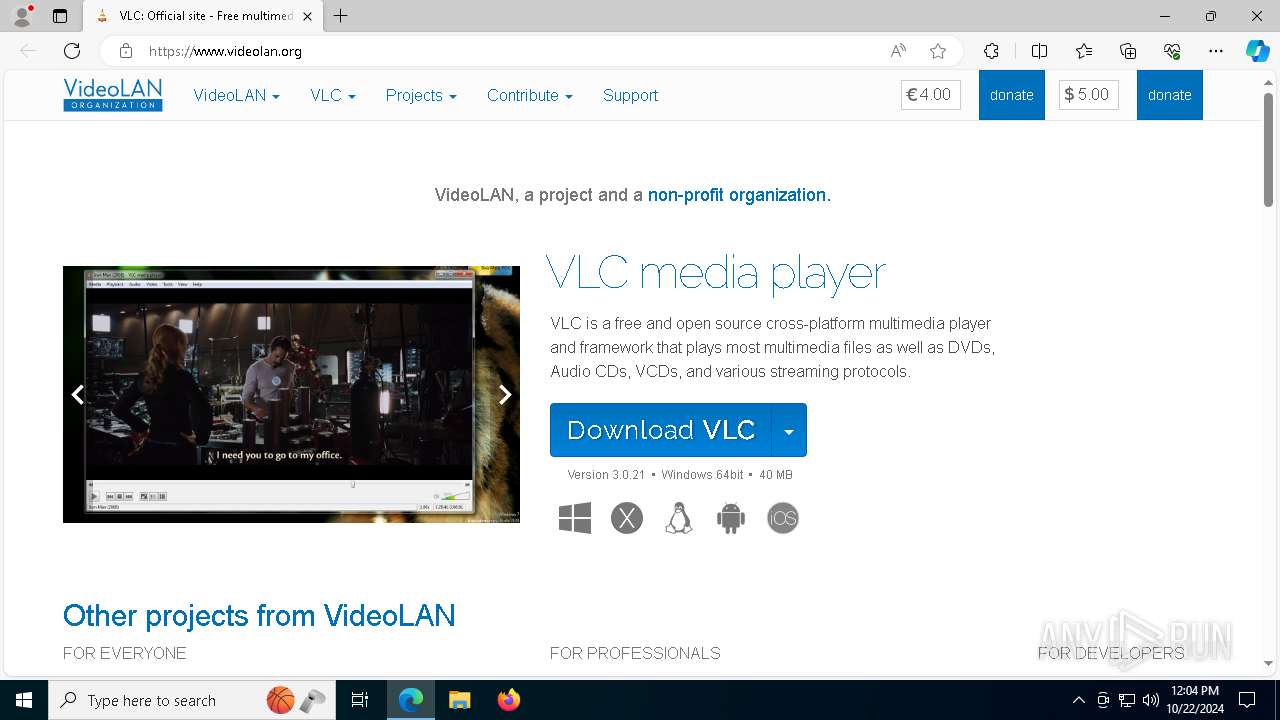Donate in dollars button
Image resolution: width=1280 pixels, height=720 pixels.
click(x=1169, y=95)
